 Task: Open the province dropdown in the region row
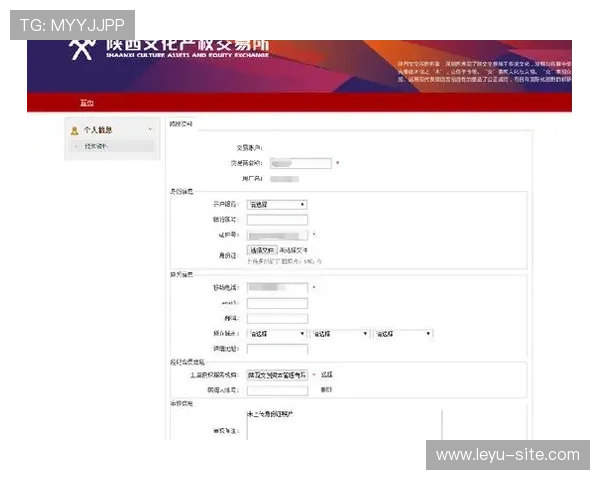coord(277,334)
